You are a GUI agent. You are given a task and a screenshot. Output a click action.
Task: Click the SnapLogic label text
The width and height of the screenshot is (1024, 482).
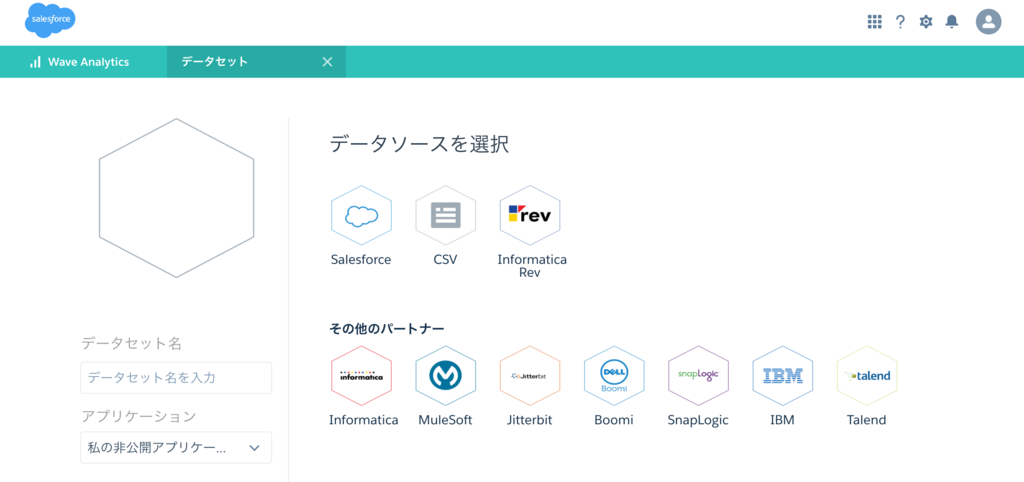coord(698,420)
